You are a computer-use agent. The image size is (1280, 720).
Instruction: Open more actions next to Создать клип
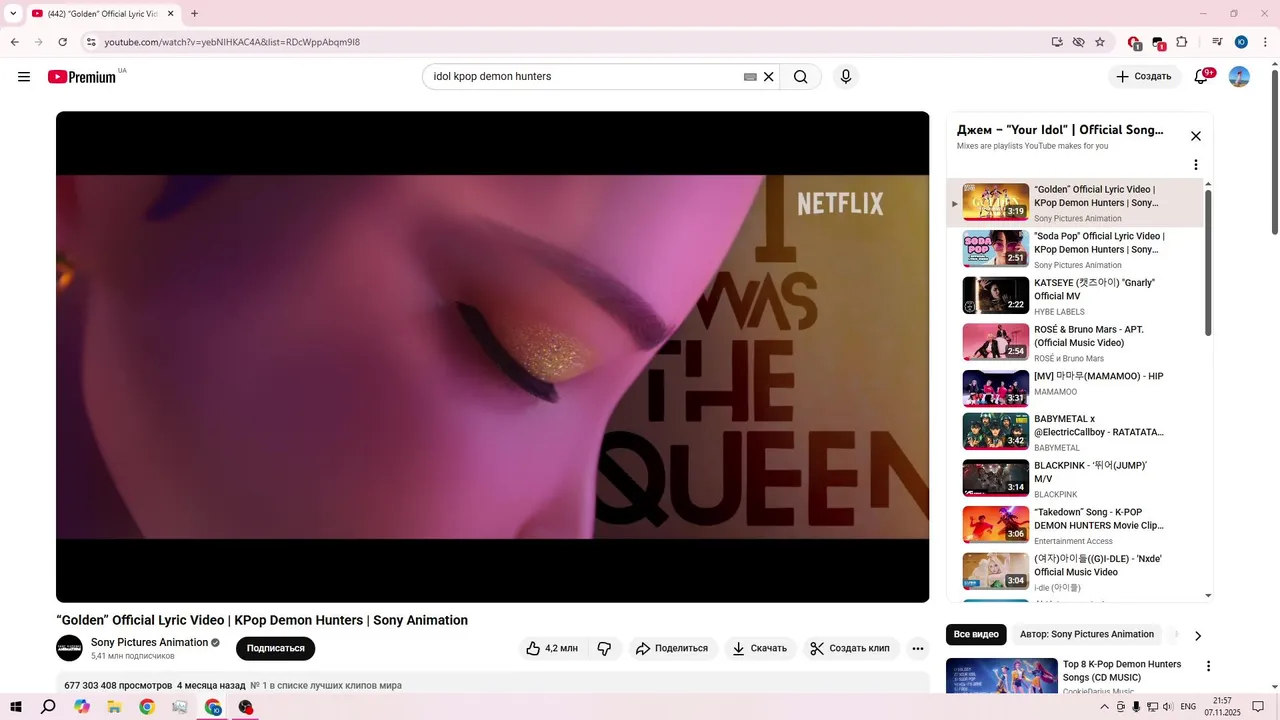pyautogui.click(x=918, y=648)
